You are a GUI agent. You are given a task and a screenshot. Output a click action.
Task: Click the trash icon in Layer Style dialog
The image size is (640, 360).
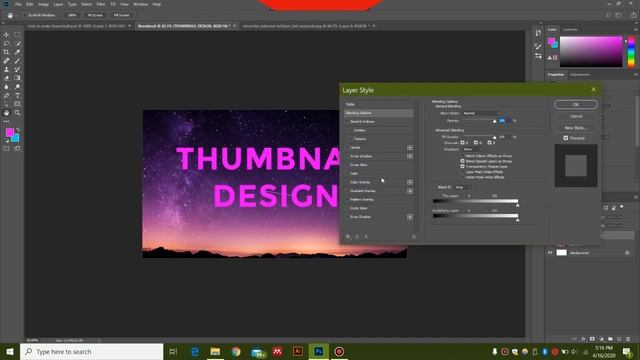413,236
